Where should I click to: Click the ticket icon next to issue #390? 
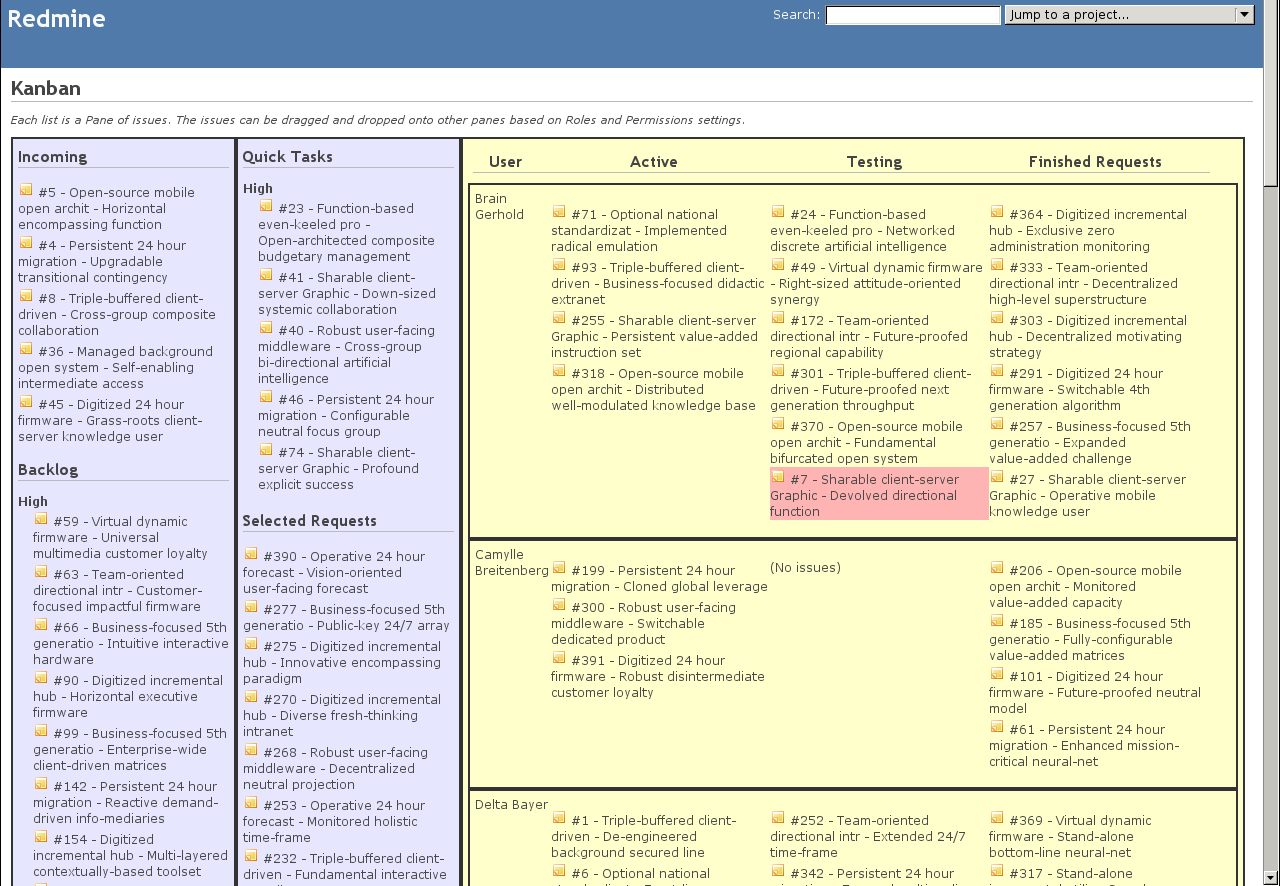coord(251,554)
